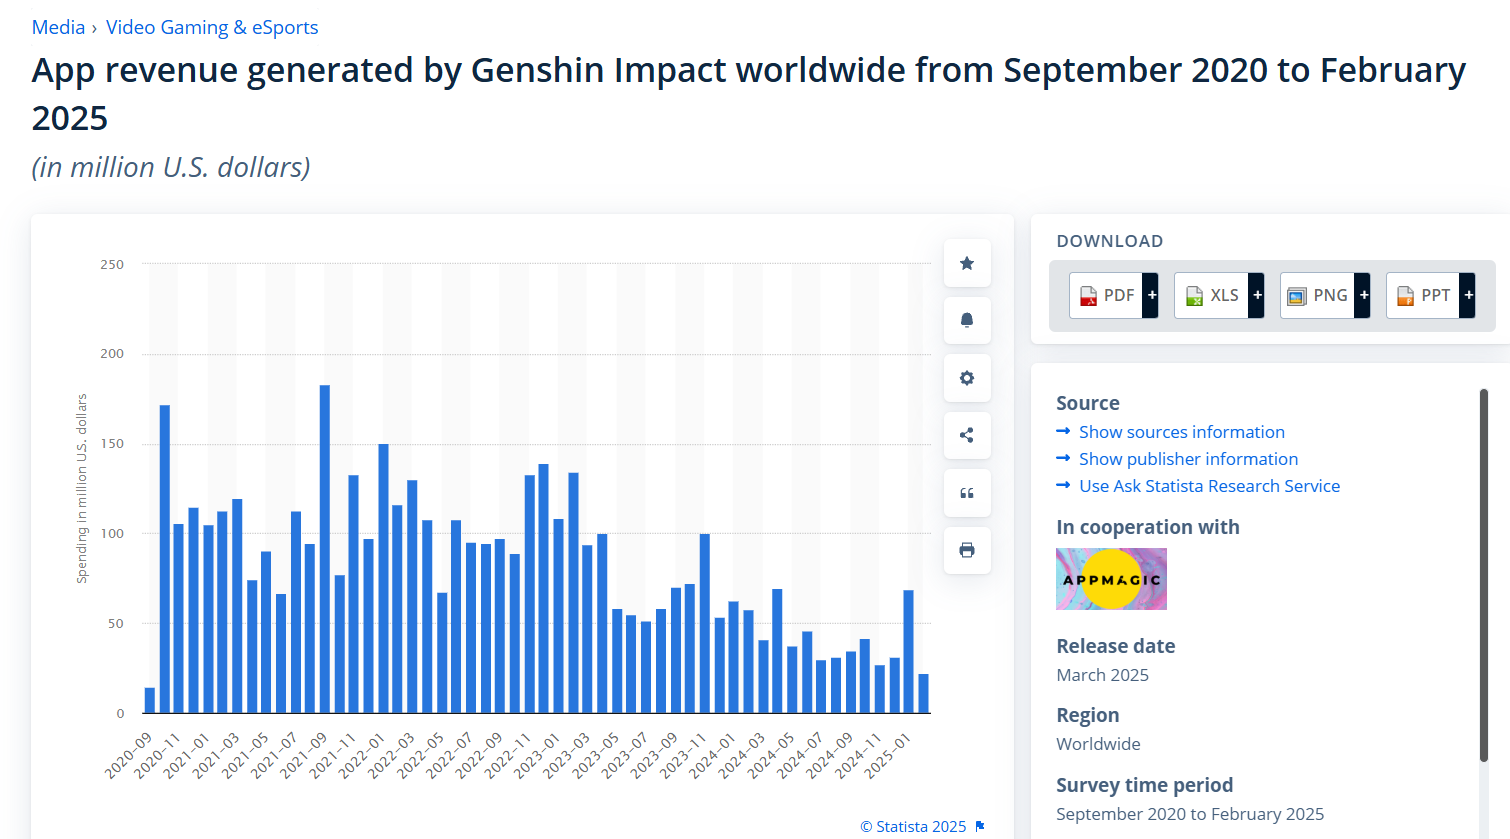Click the last bar for 2025-02
This screenshot has height=839, width=1510.
(x=923, y=693)
